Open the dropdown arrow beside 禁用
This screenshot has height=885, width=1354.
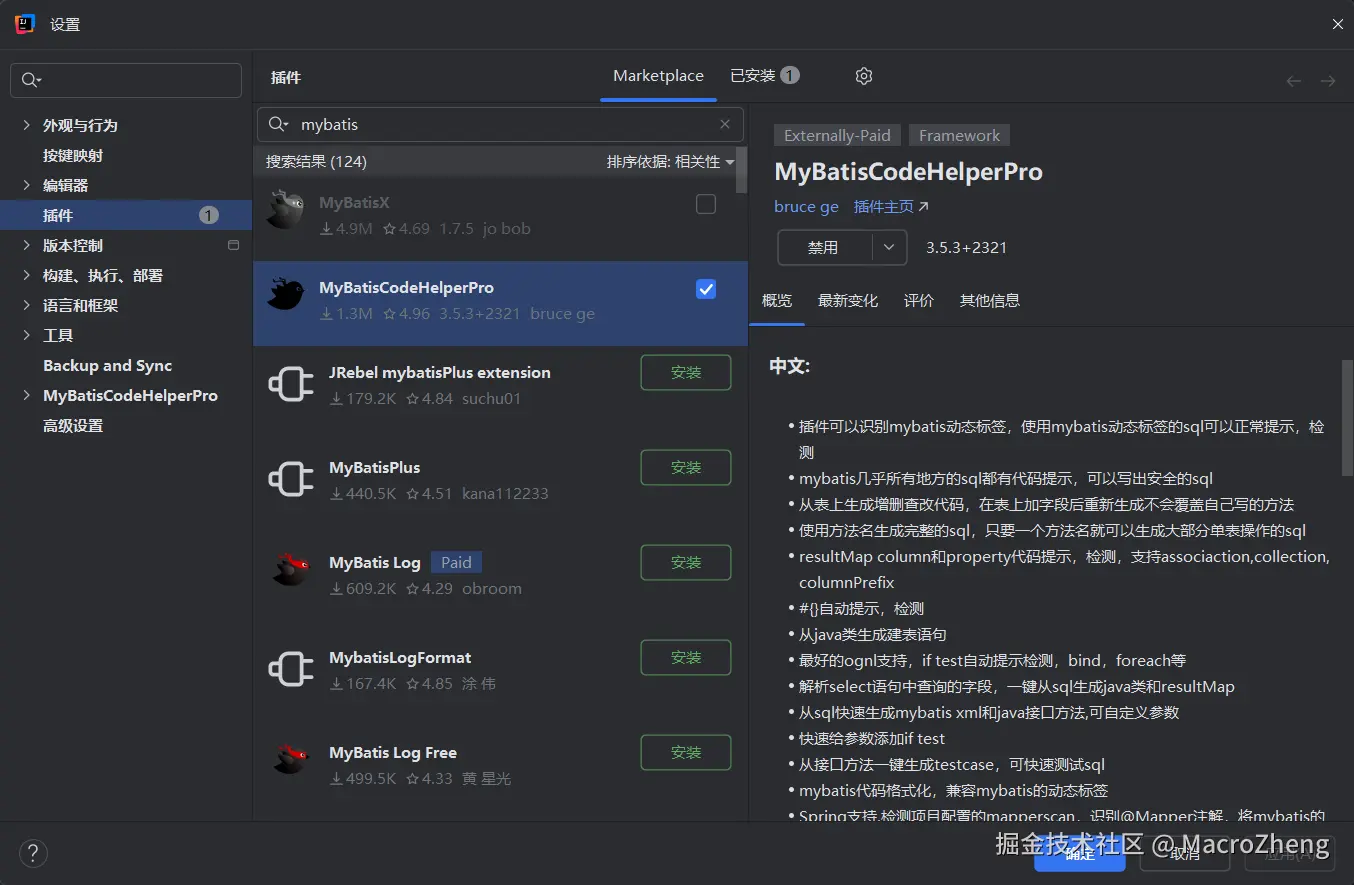point(889,247)
